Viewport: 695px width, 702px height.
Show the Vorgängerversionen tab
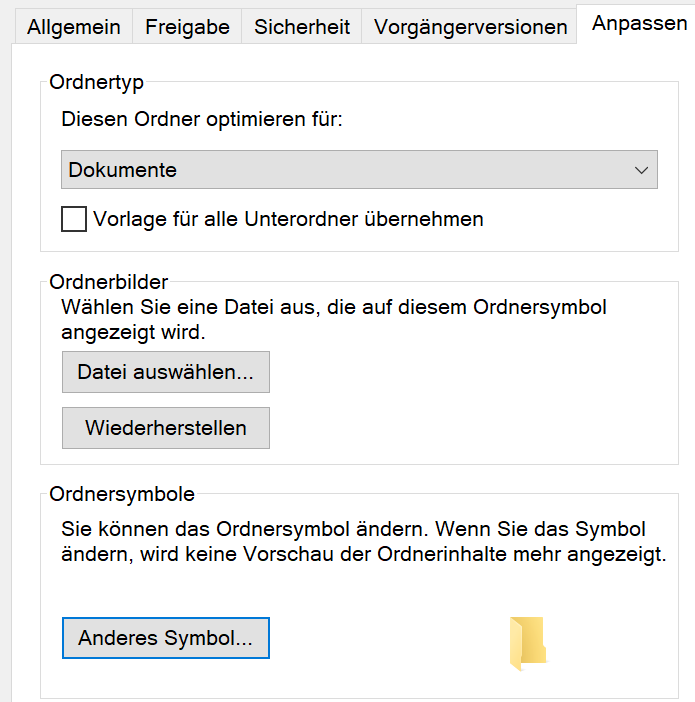pyautogui.click(x=471, y=27)
